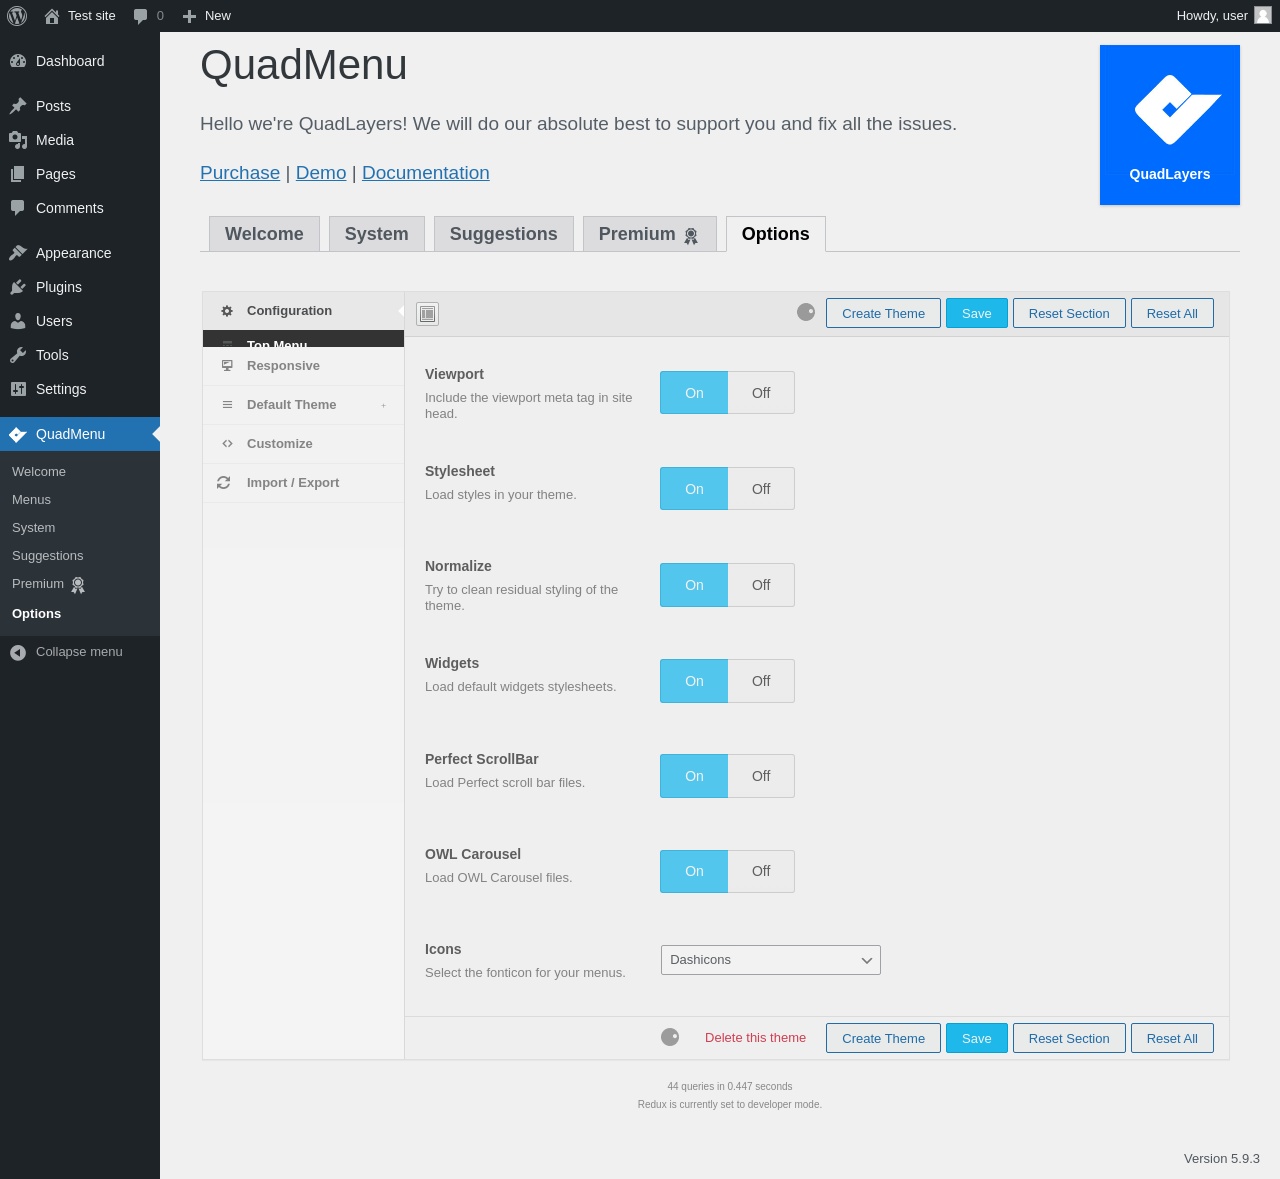Open the WordPress logo menu
Screen dimensions: 1280x1179
17,16
